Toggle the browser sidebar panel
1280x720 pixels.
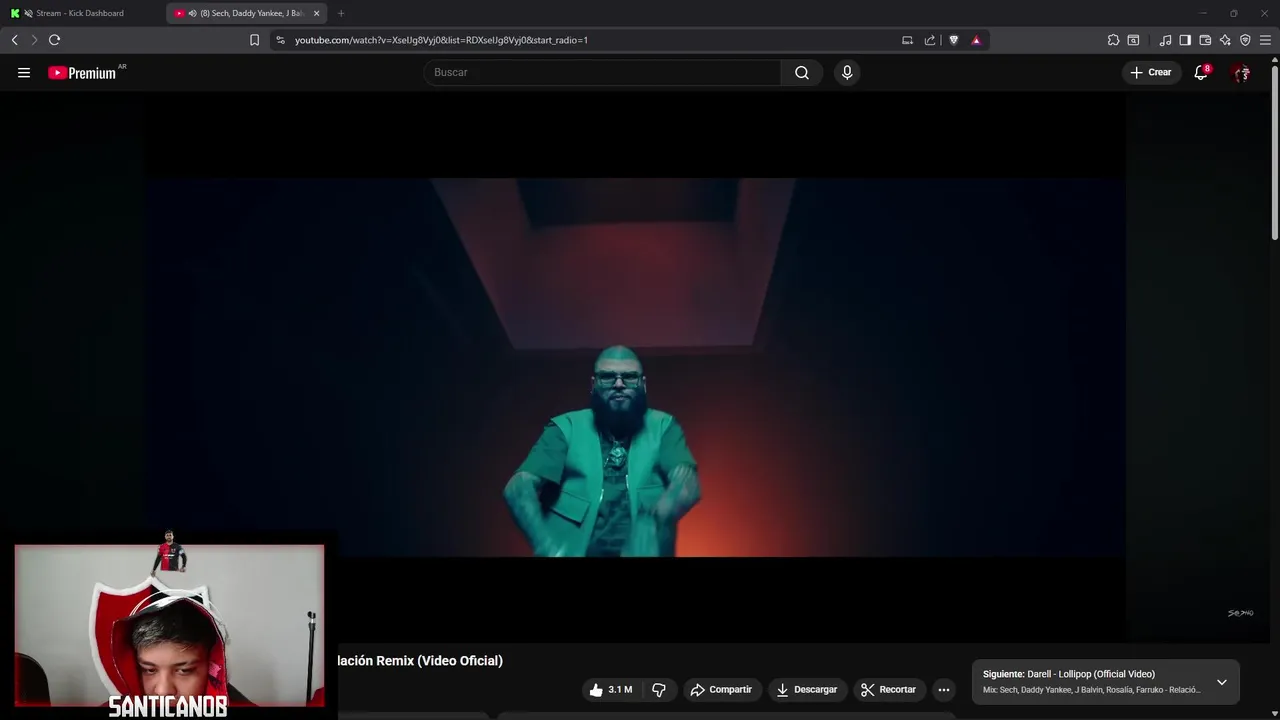pos(1185,40)
